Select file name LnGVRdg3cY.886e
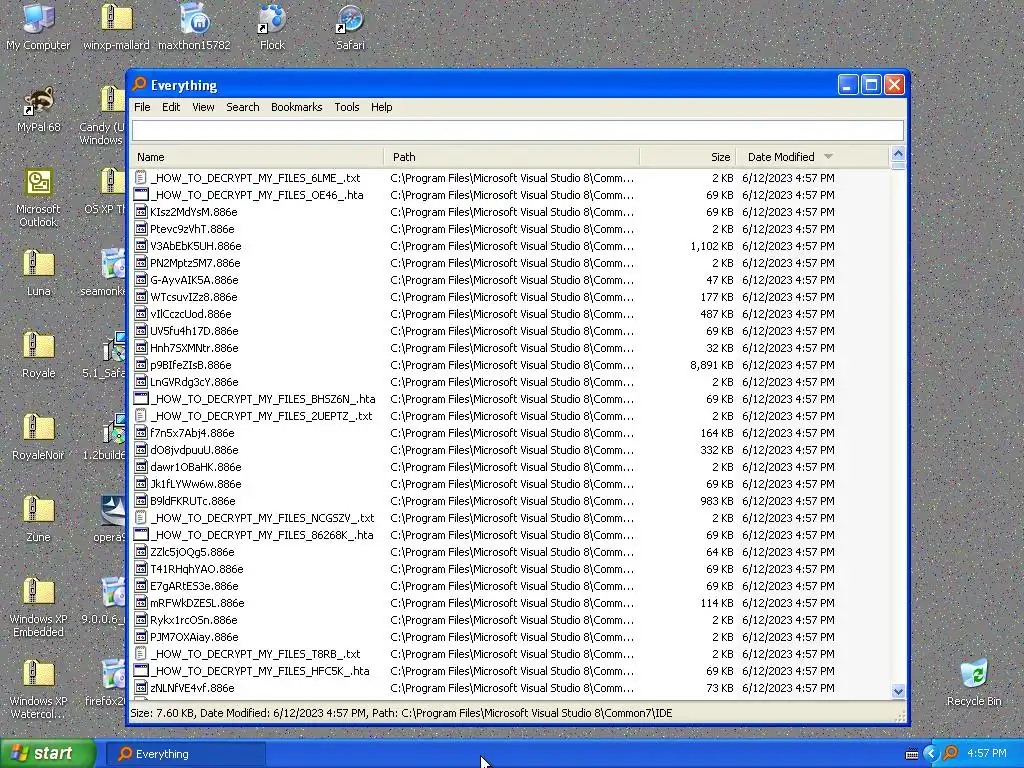The height and width of the screenshot is (768, 1024). (194, 382)
